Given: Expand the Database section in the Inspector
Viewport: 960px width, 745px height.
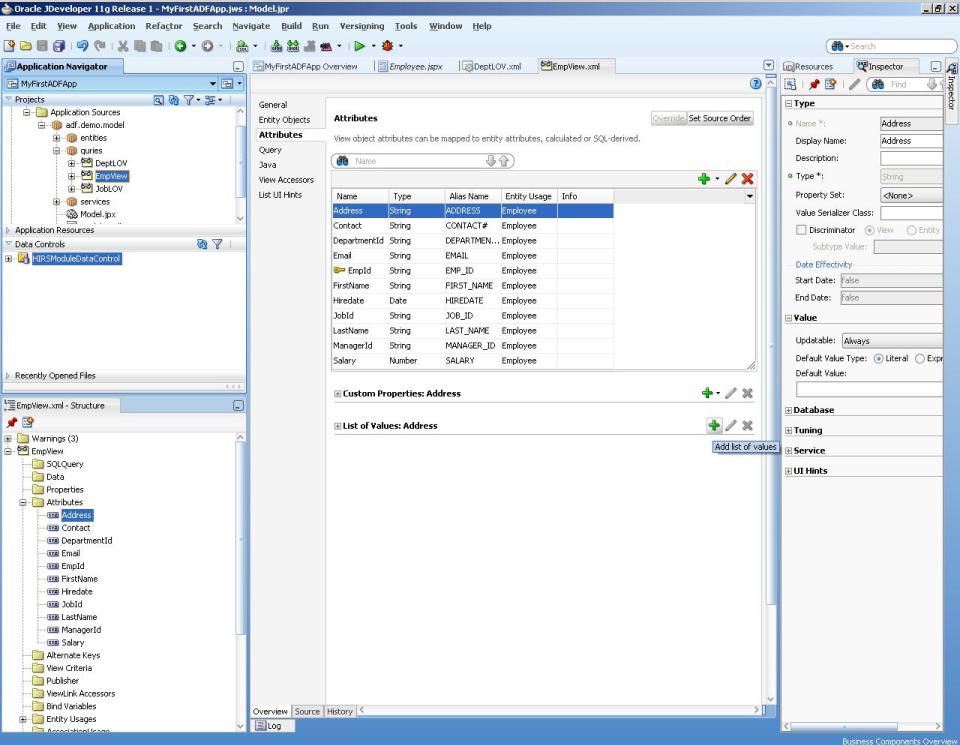Looking at the screenshot, I should coord(790,409).
